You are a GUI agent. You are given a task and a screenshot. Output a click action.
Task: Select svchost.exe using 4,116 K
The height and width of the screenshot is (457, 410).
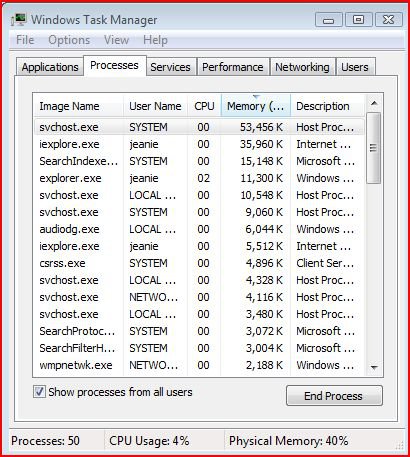pos(199,297)
